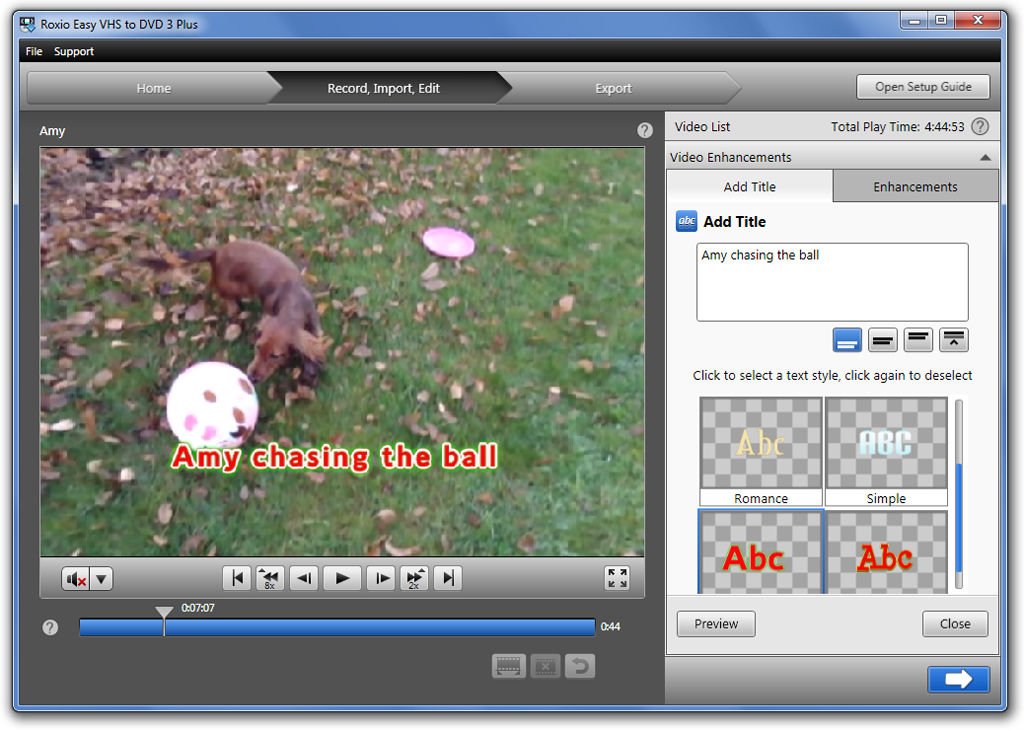Step back one frame
Screen dimensions: 1024x730
coord(304,578)
